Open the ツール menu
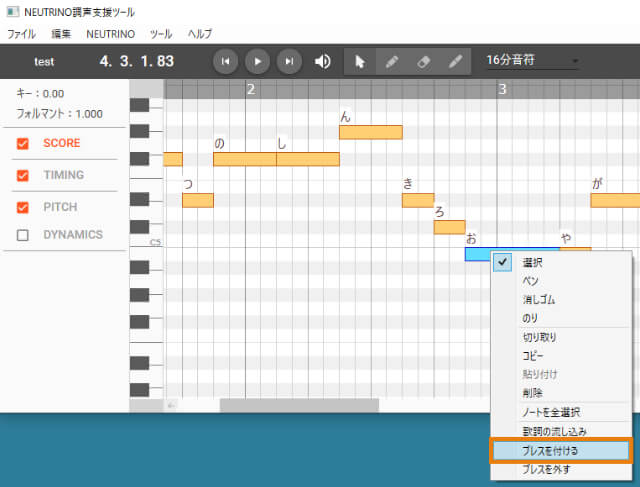Image resolution: width=640 pixels, height=487 pixels. tap(161, 34)
